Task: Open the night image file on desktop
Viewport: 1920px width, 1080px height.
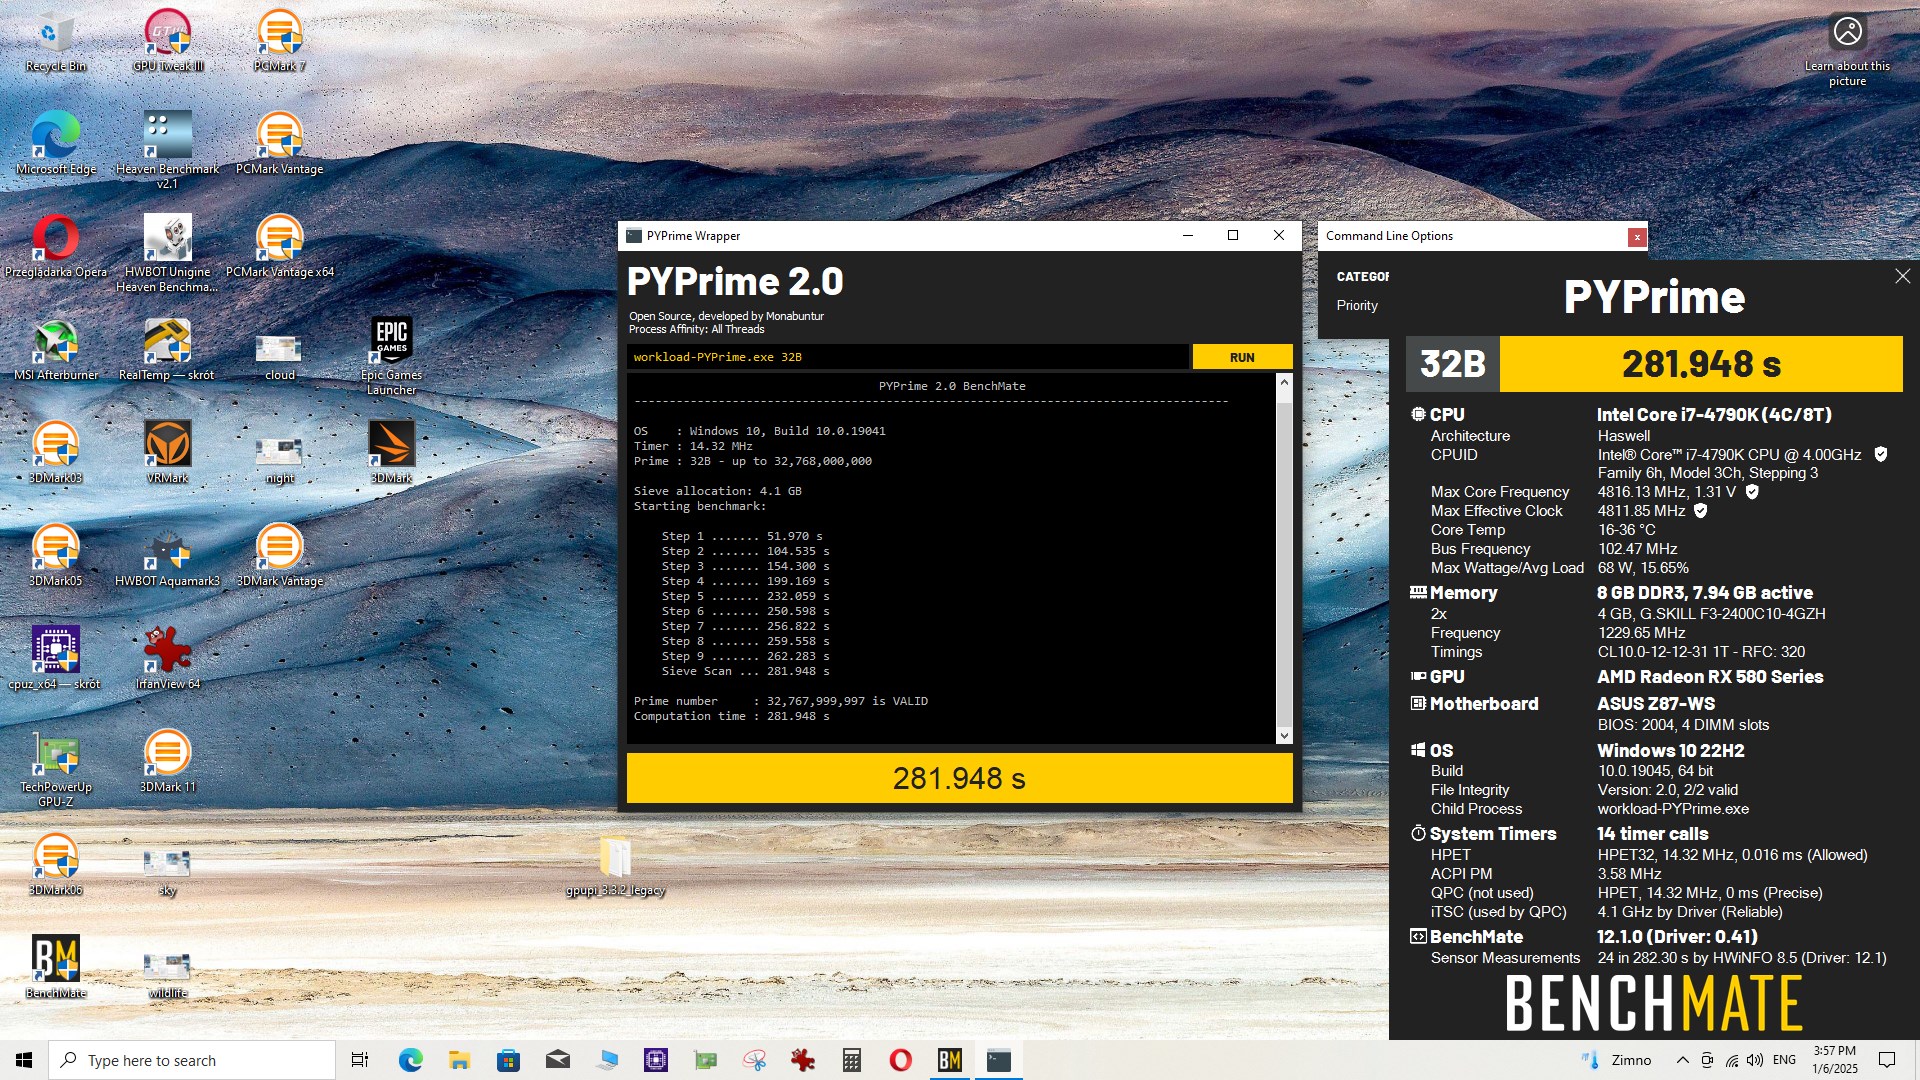Action: pos(280,458)
